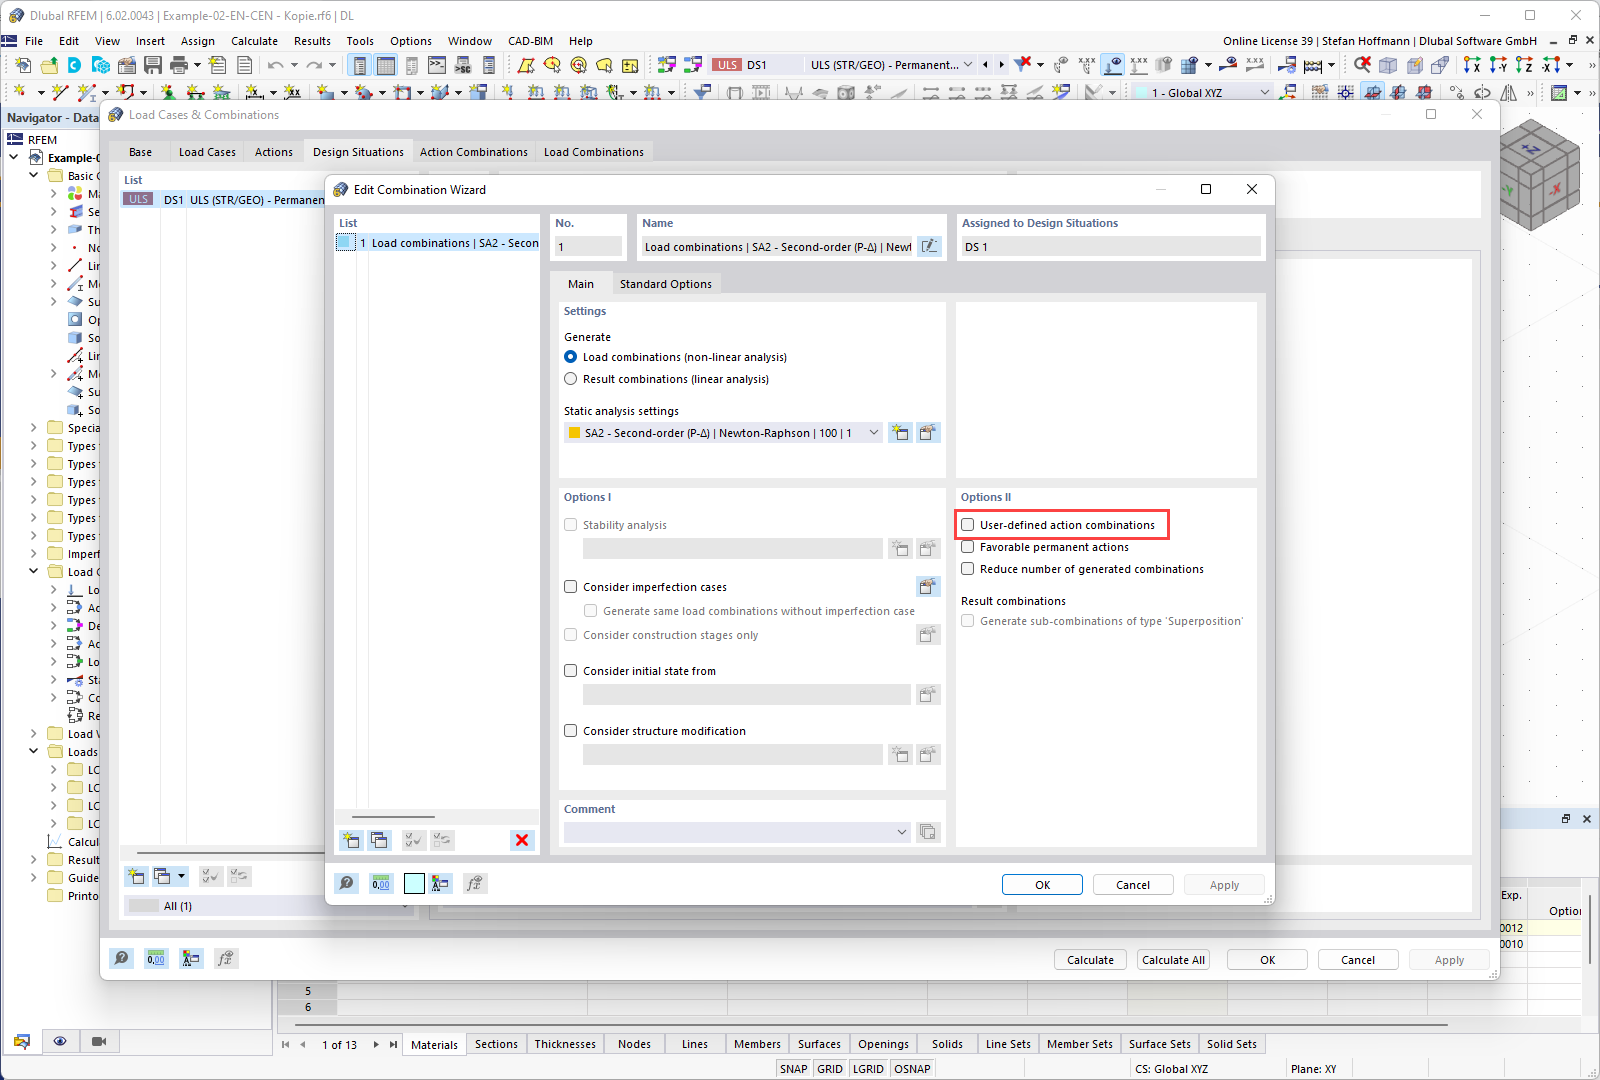Switch to the Standard Options tab
The width and height of the screenshot is (1600, 1080).
tap(666, 283)
